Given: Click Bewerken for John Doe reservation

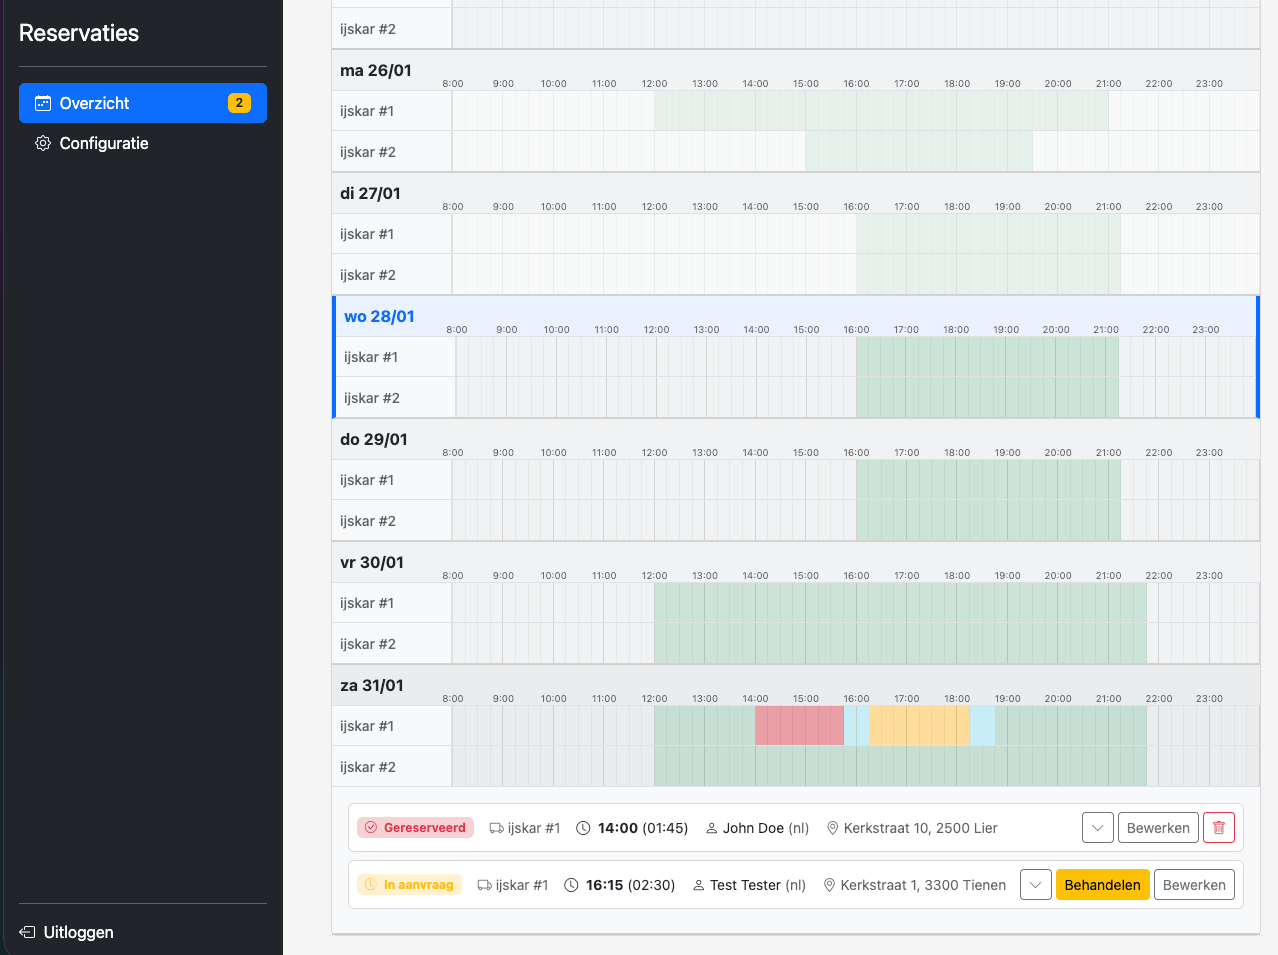Looking at the screenshot, I should 1158,828.
